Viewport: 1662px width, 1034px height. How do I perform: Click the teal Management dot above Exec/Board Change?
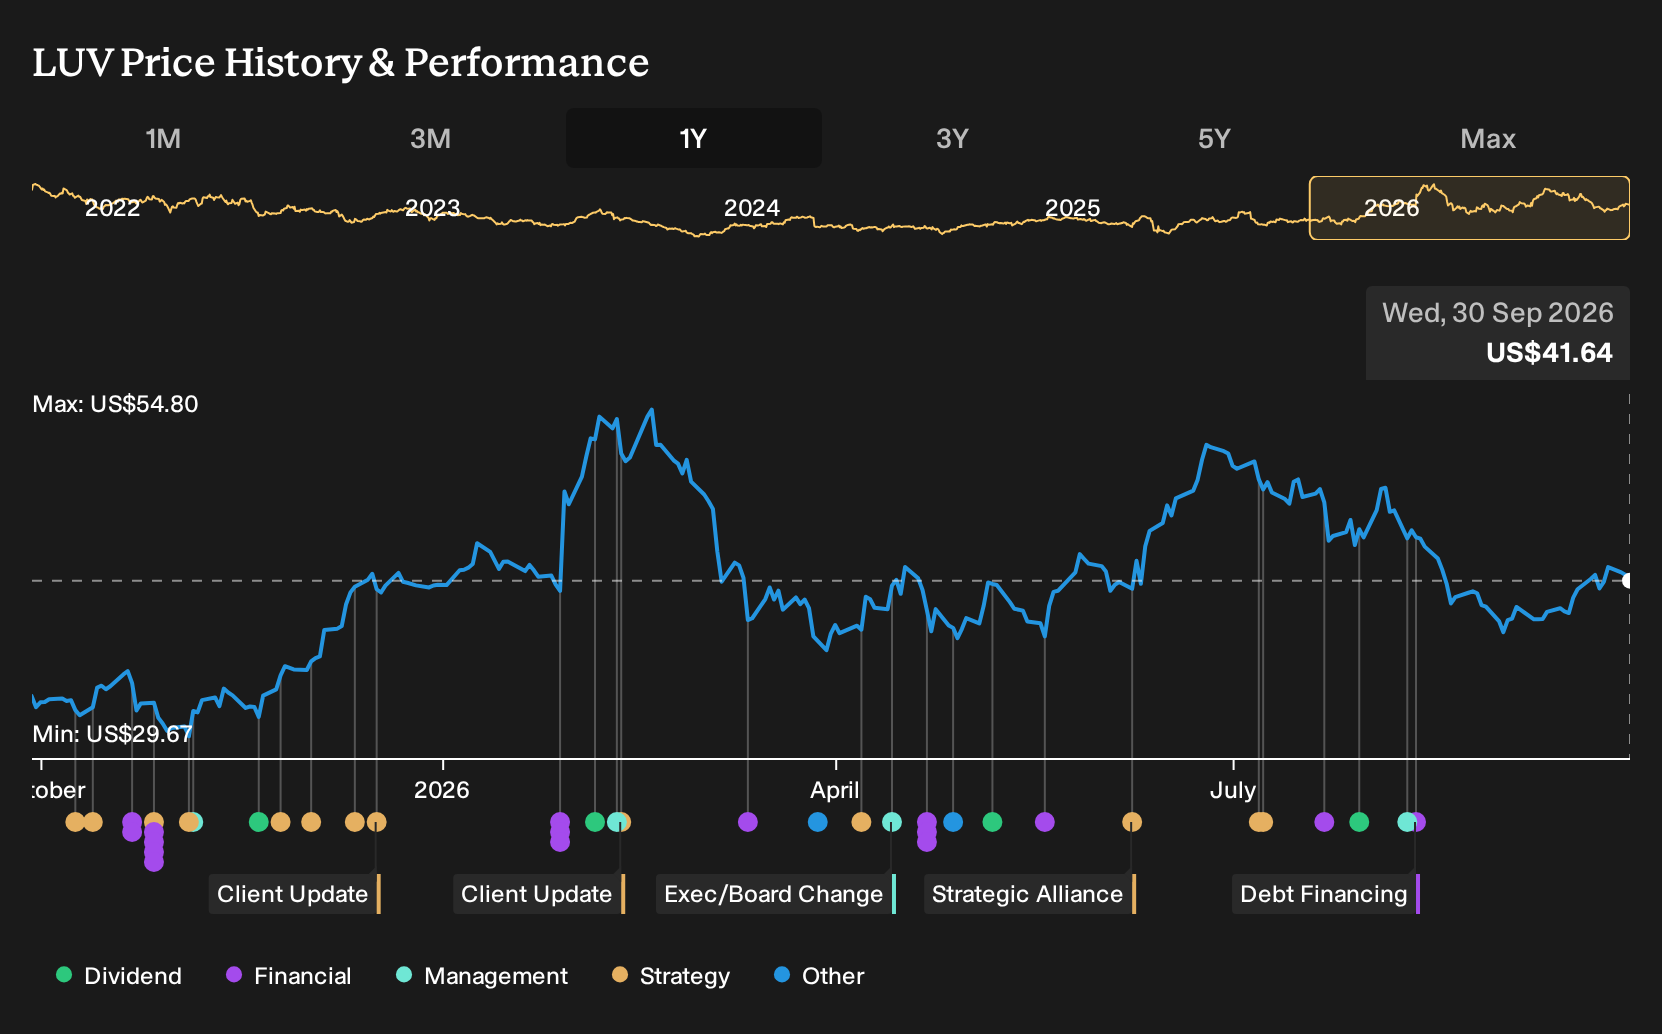pos(892,822)
